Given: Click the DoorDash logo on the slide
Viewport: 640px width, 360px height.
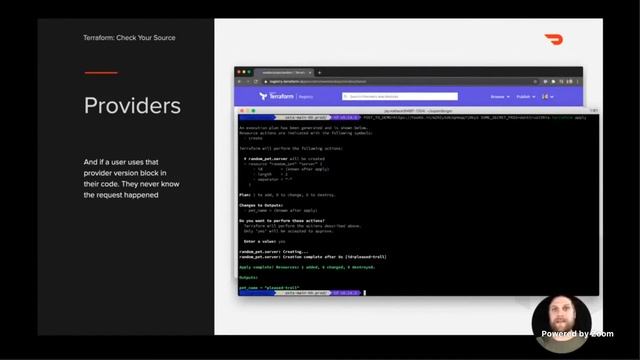Looking at the screenshot, I should (553, 39).
